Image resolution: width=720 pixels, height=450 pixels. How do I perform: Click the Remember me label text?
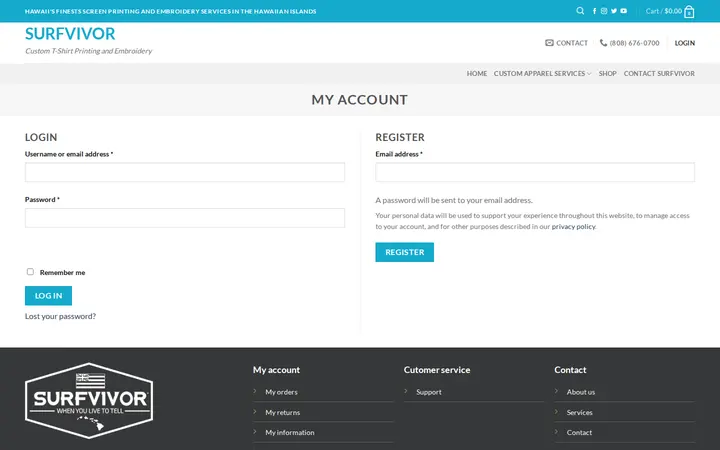coord(62,272)
